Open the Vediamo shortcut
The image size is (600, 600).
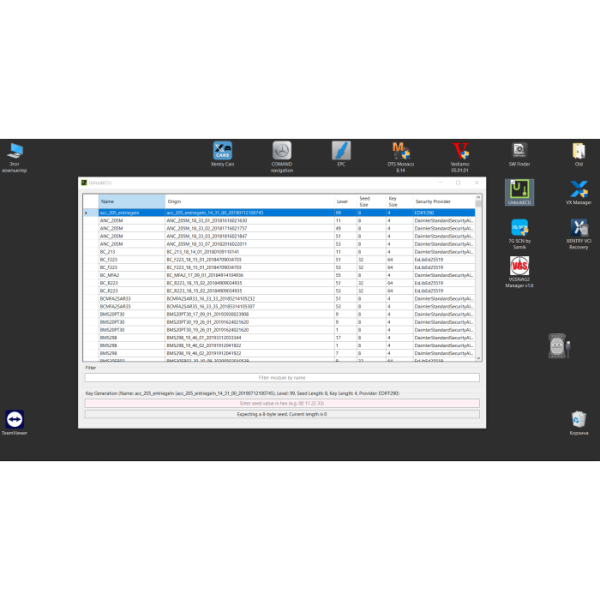pos(460,151)
